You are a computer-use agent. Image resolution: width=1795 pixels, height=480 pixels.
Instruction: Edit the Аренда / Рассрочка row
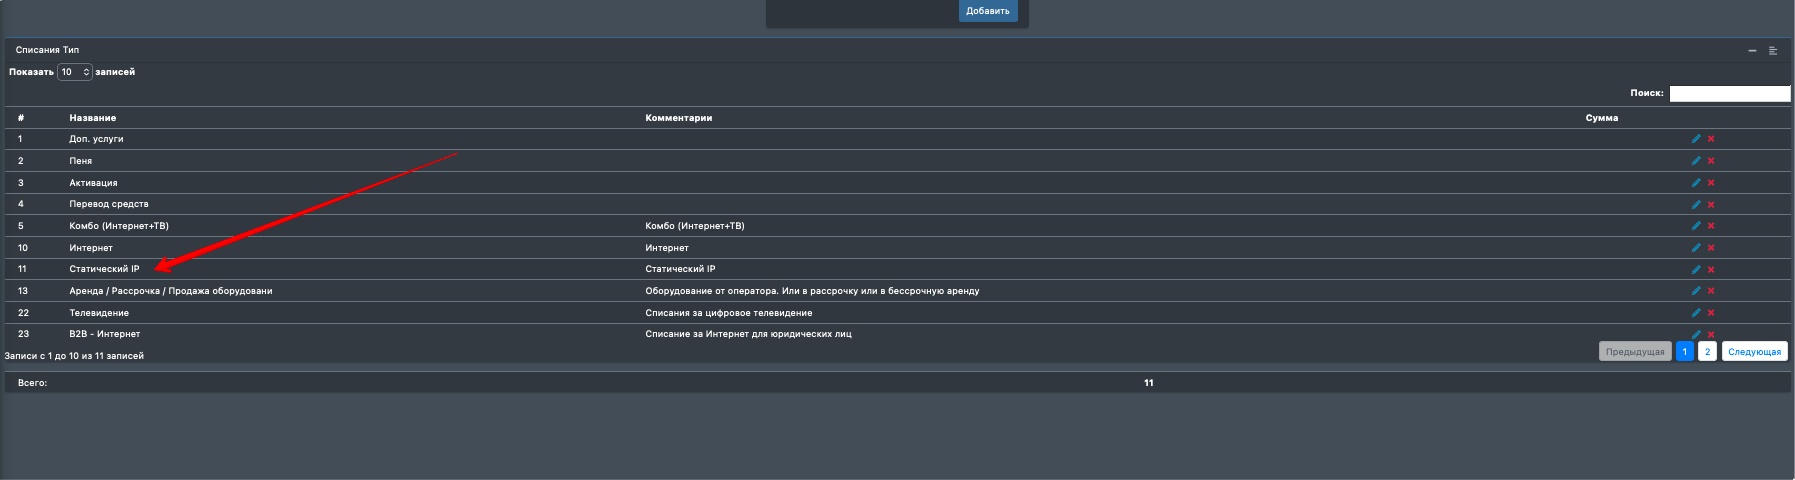pos(1695,291)
